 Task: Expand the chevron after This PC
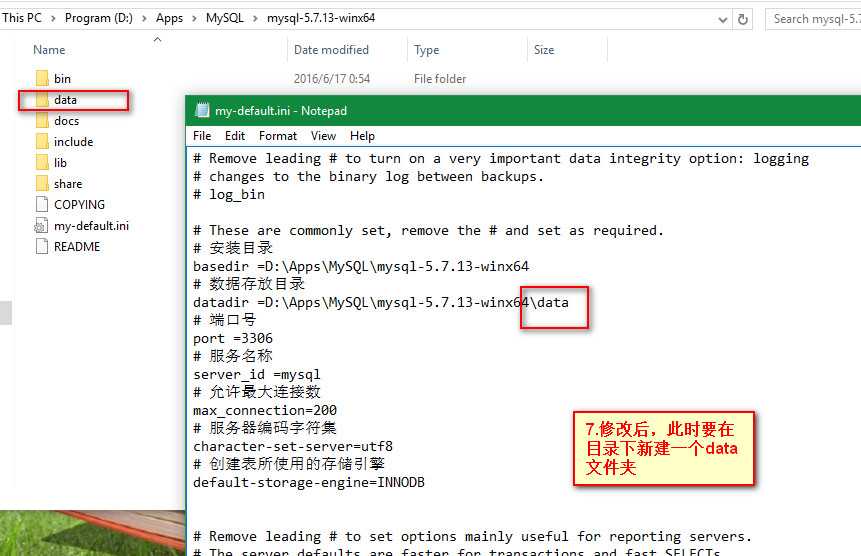coord(53,18)
